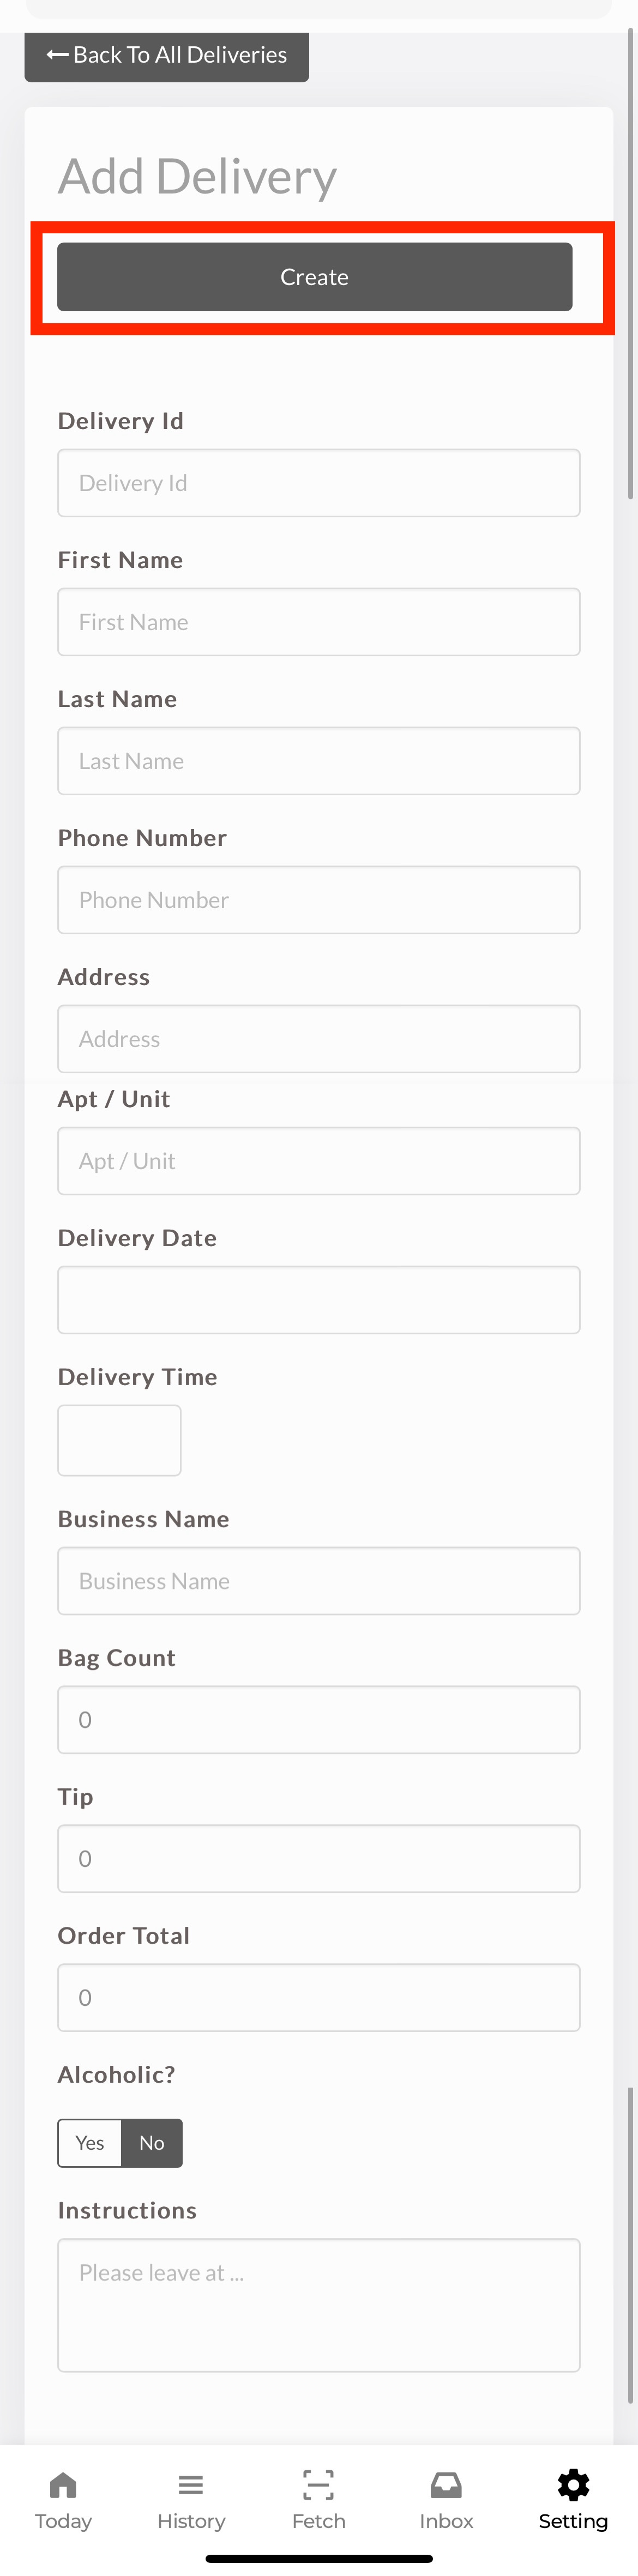Focus the First Name input field
The width and height of the screenshot is (638, 2576).
[319, 622]
